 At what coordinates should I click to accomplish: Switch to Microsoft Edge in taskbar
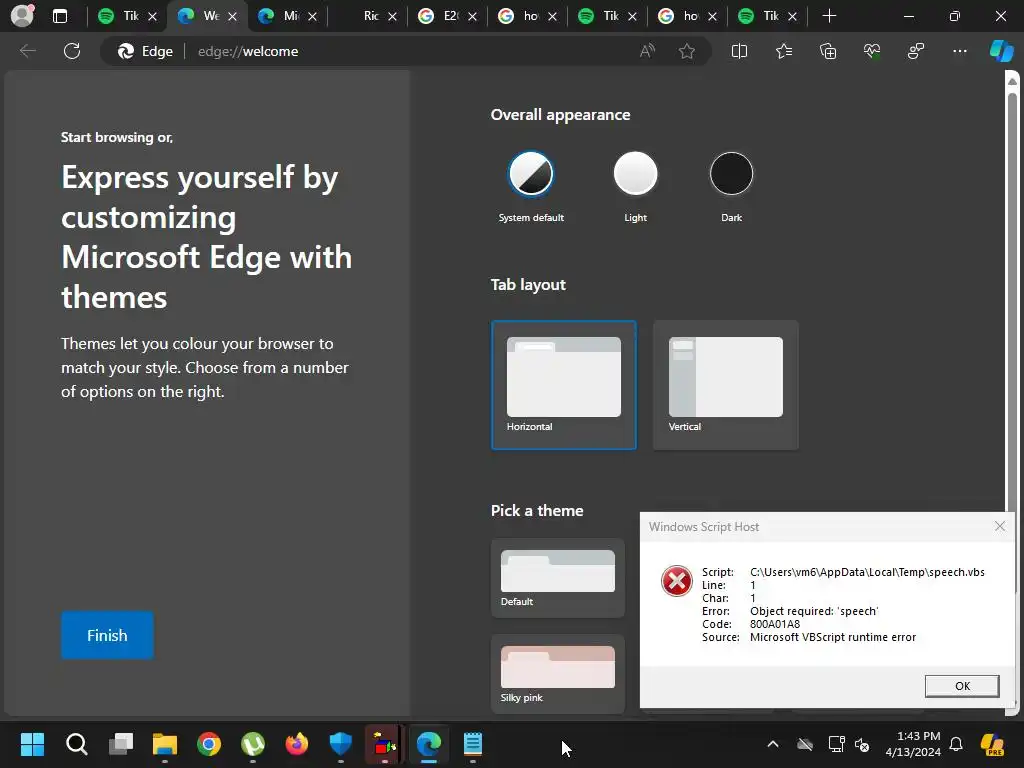tap(429, 744)
